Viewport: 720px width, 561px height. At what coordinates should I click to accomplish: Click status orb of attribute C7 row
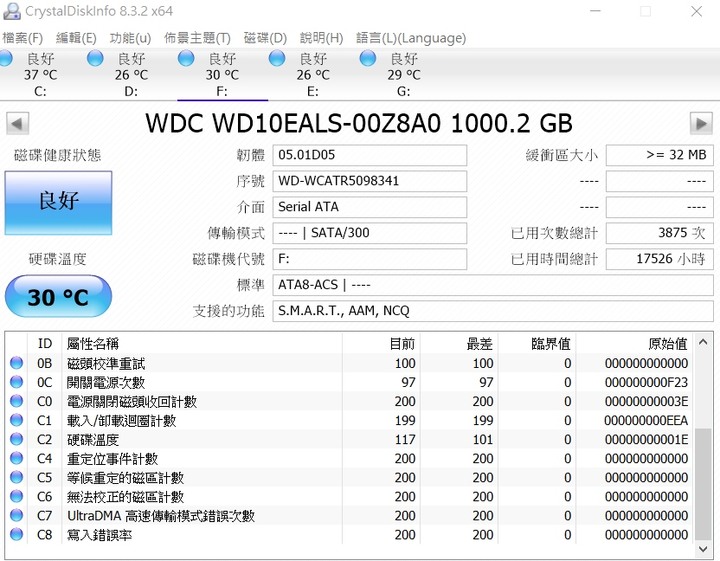(x=17, y=516)
